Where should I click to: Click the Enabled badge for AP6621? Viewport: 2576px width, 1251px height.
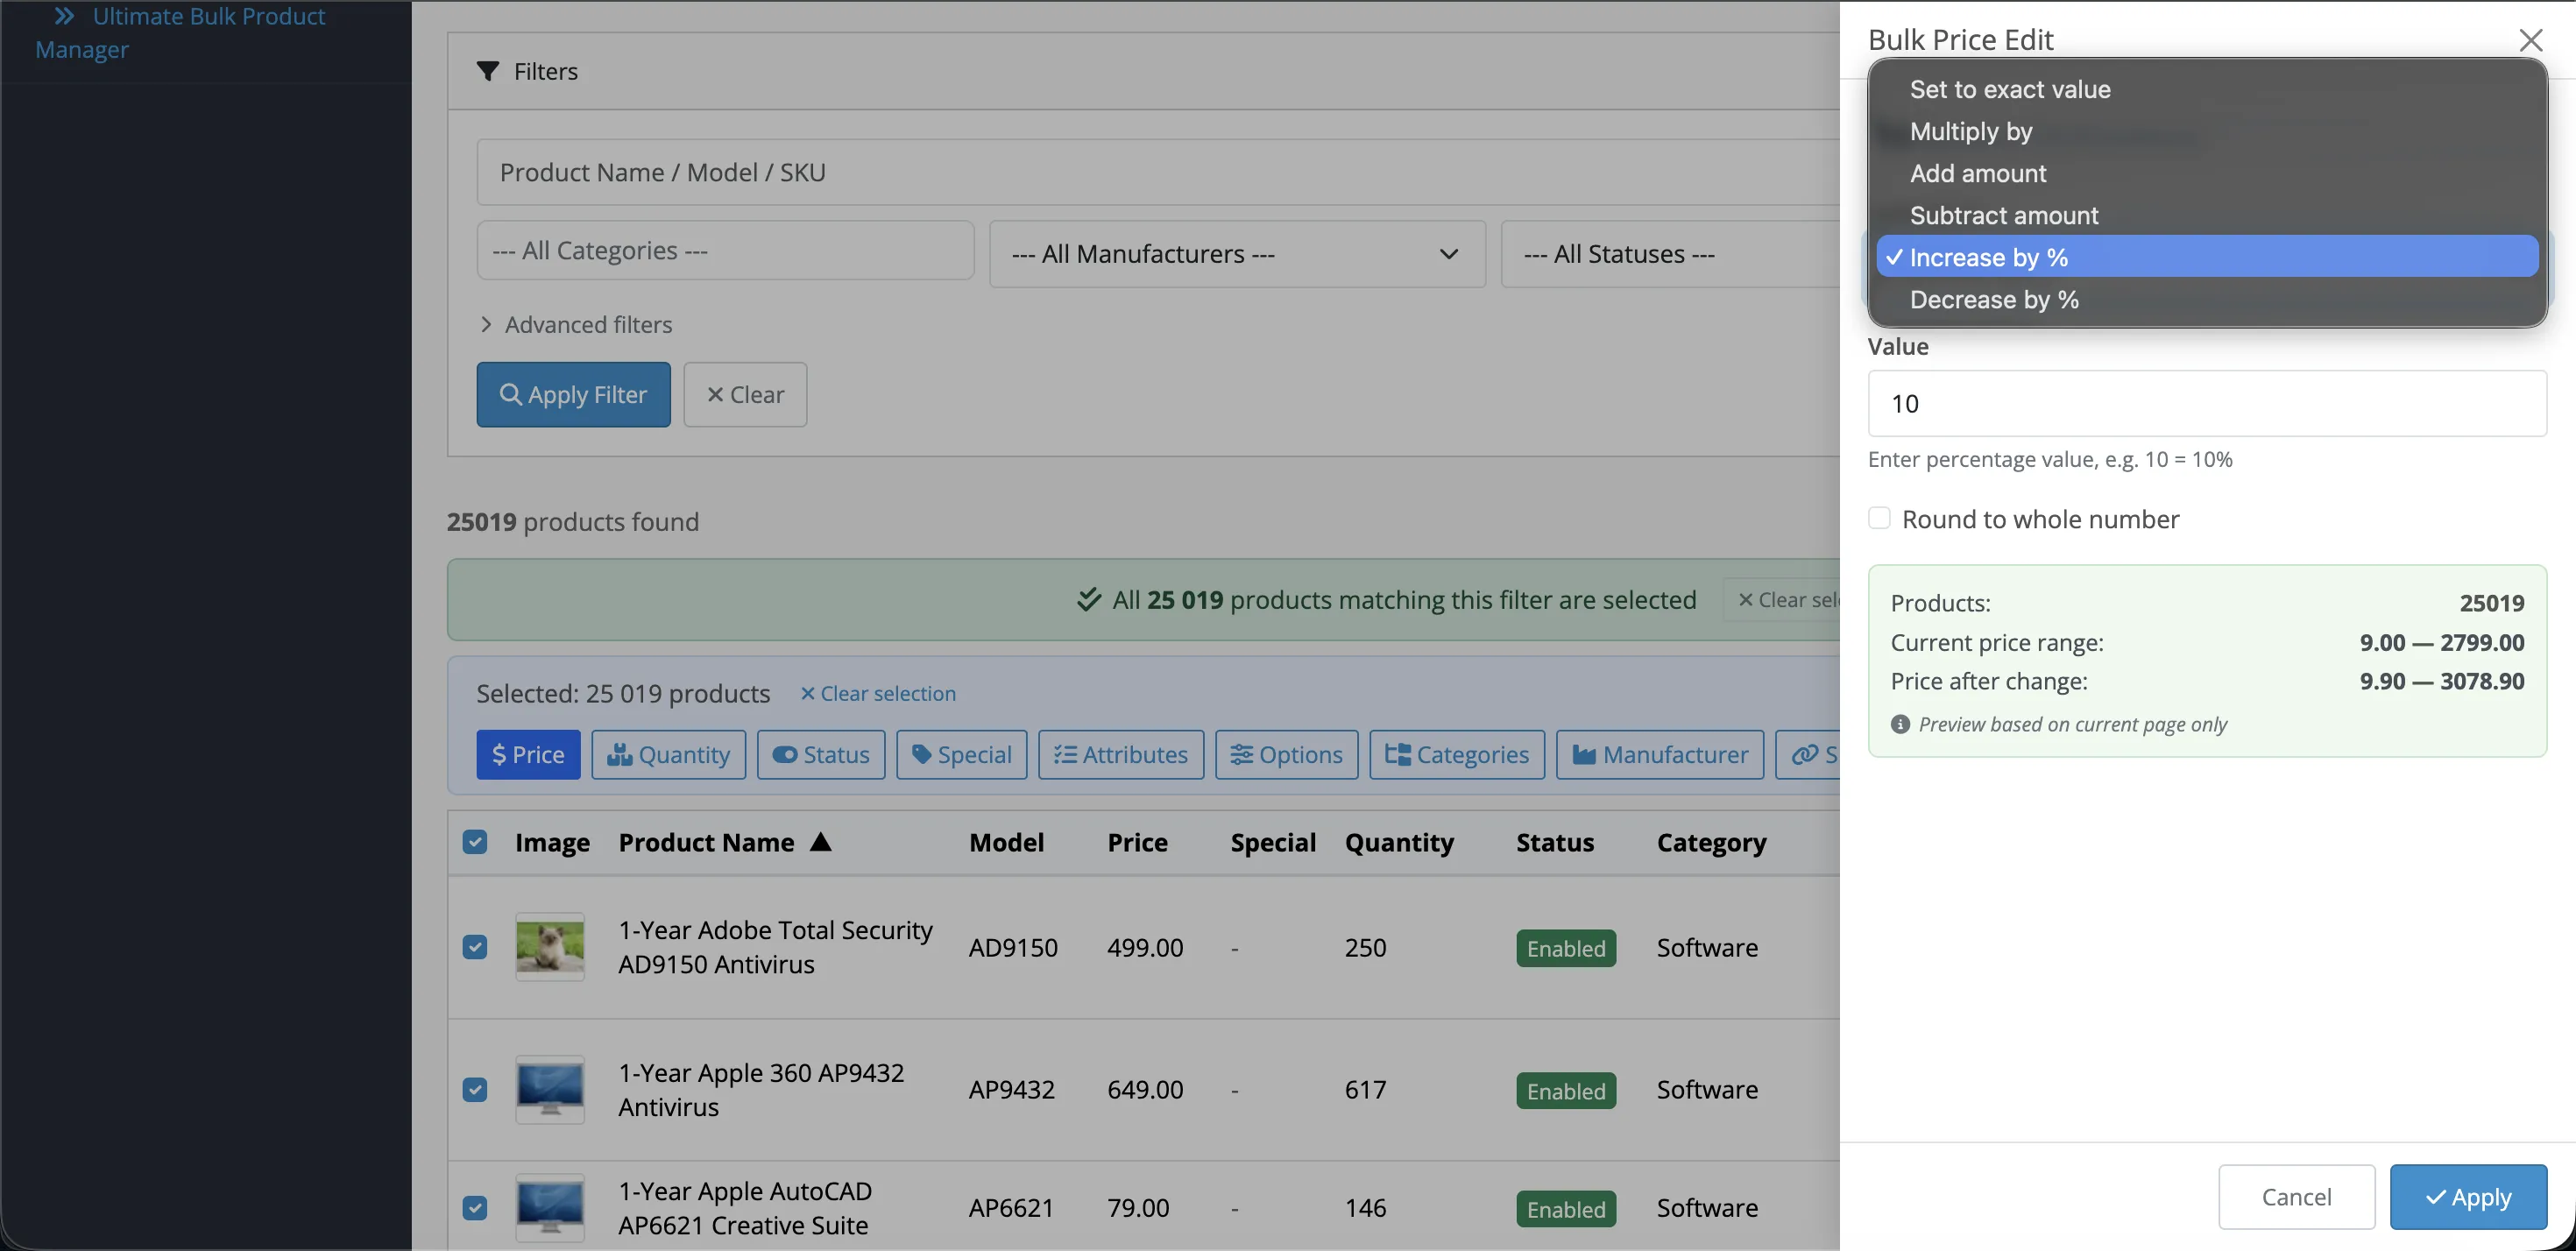(1565, 1209)
